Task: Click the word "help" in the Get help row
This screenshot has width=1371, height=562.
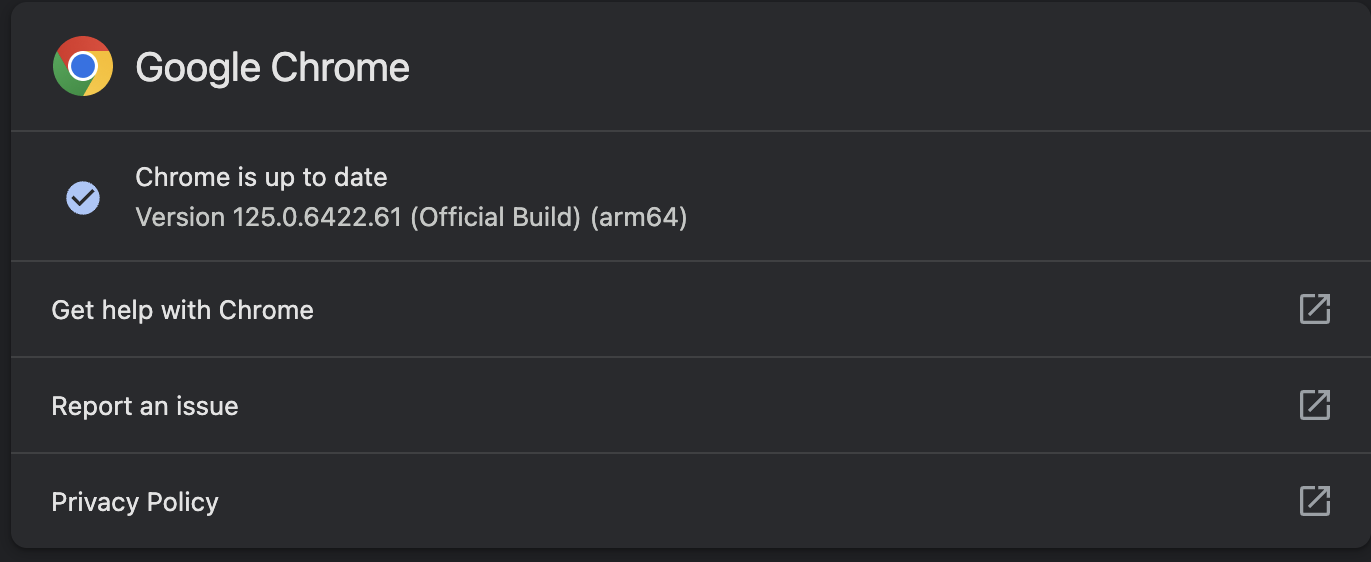Action: pyautogui.click(x=124, y=310)
